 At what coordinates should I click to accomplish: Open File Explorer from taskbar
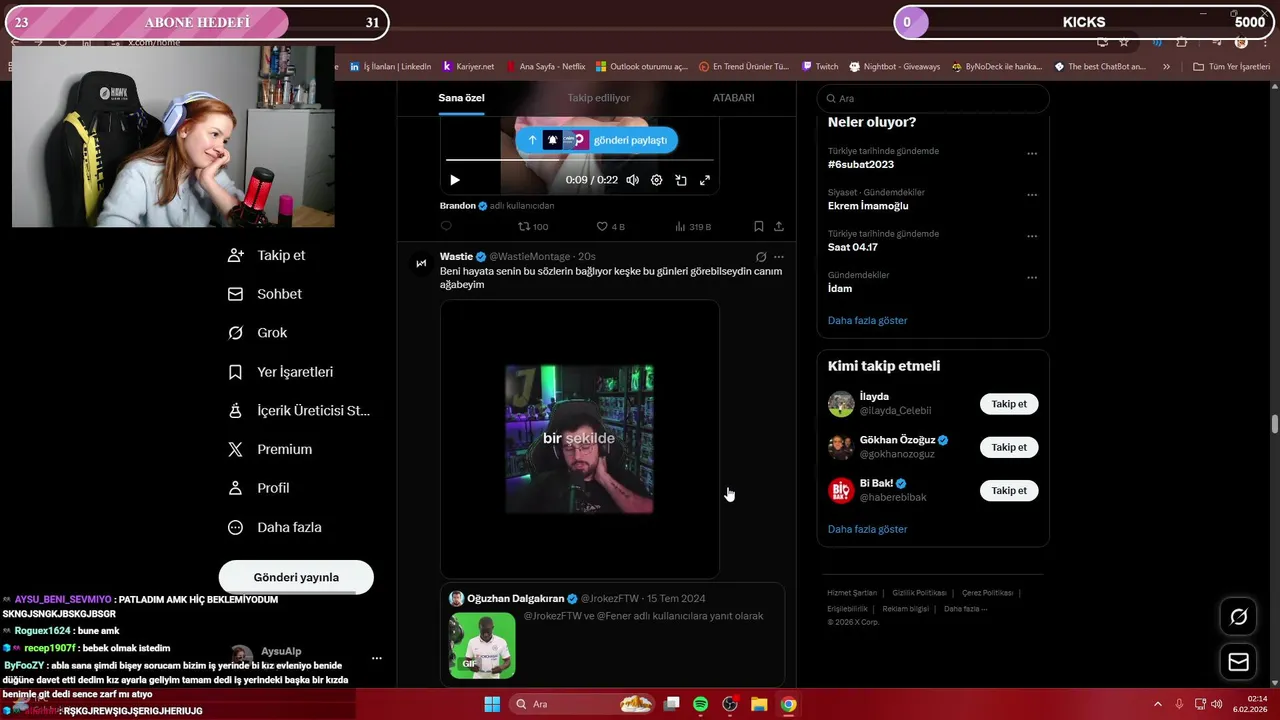click(759, 704)
